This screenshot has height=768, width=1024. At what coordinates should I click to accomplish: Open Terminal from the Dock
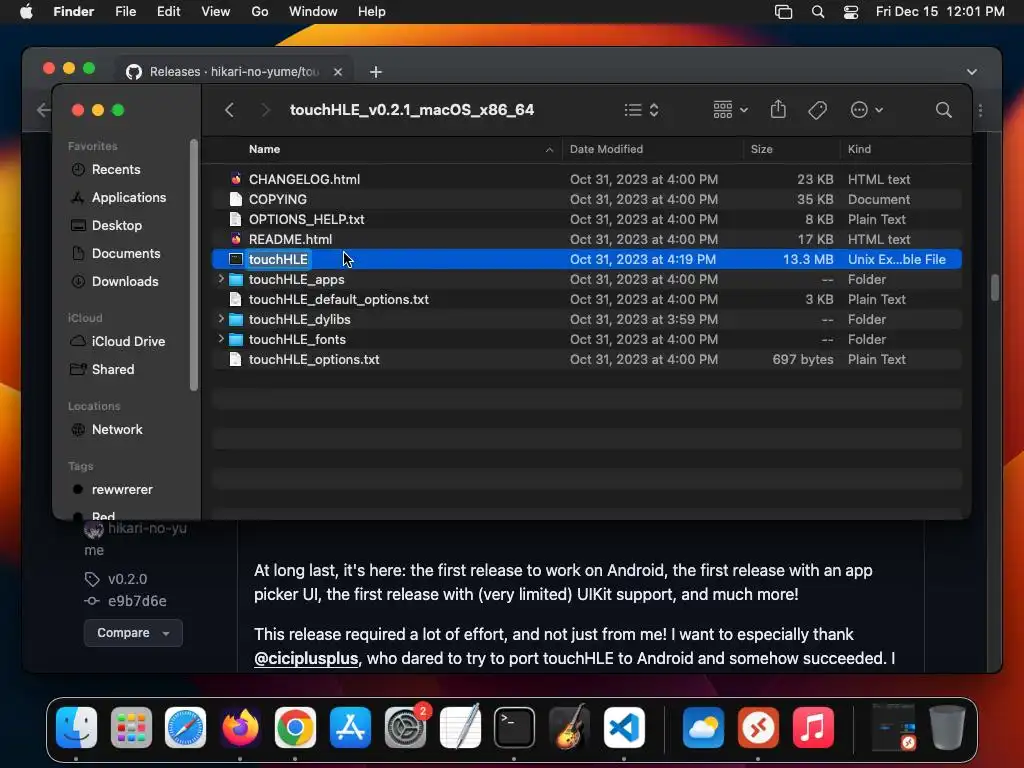click(514, 727)
